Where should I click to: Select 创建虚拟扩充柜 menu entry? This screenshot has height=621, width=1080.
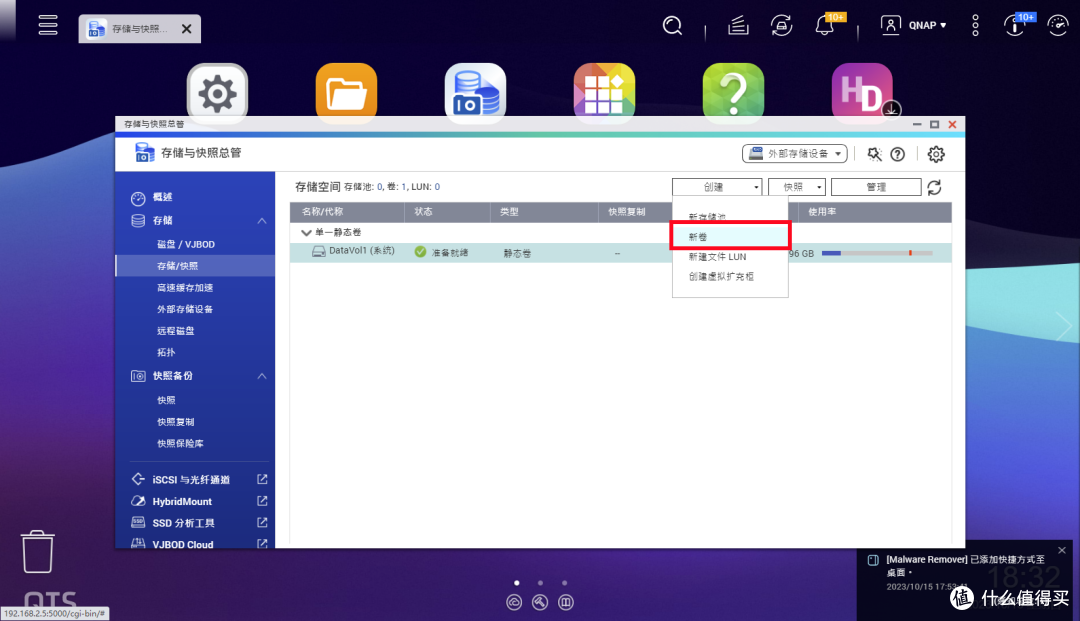(x=730, y=277)
